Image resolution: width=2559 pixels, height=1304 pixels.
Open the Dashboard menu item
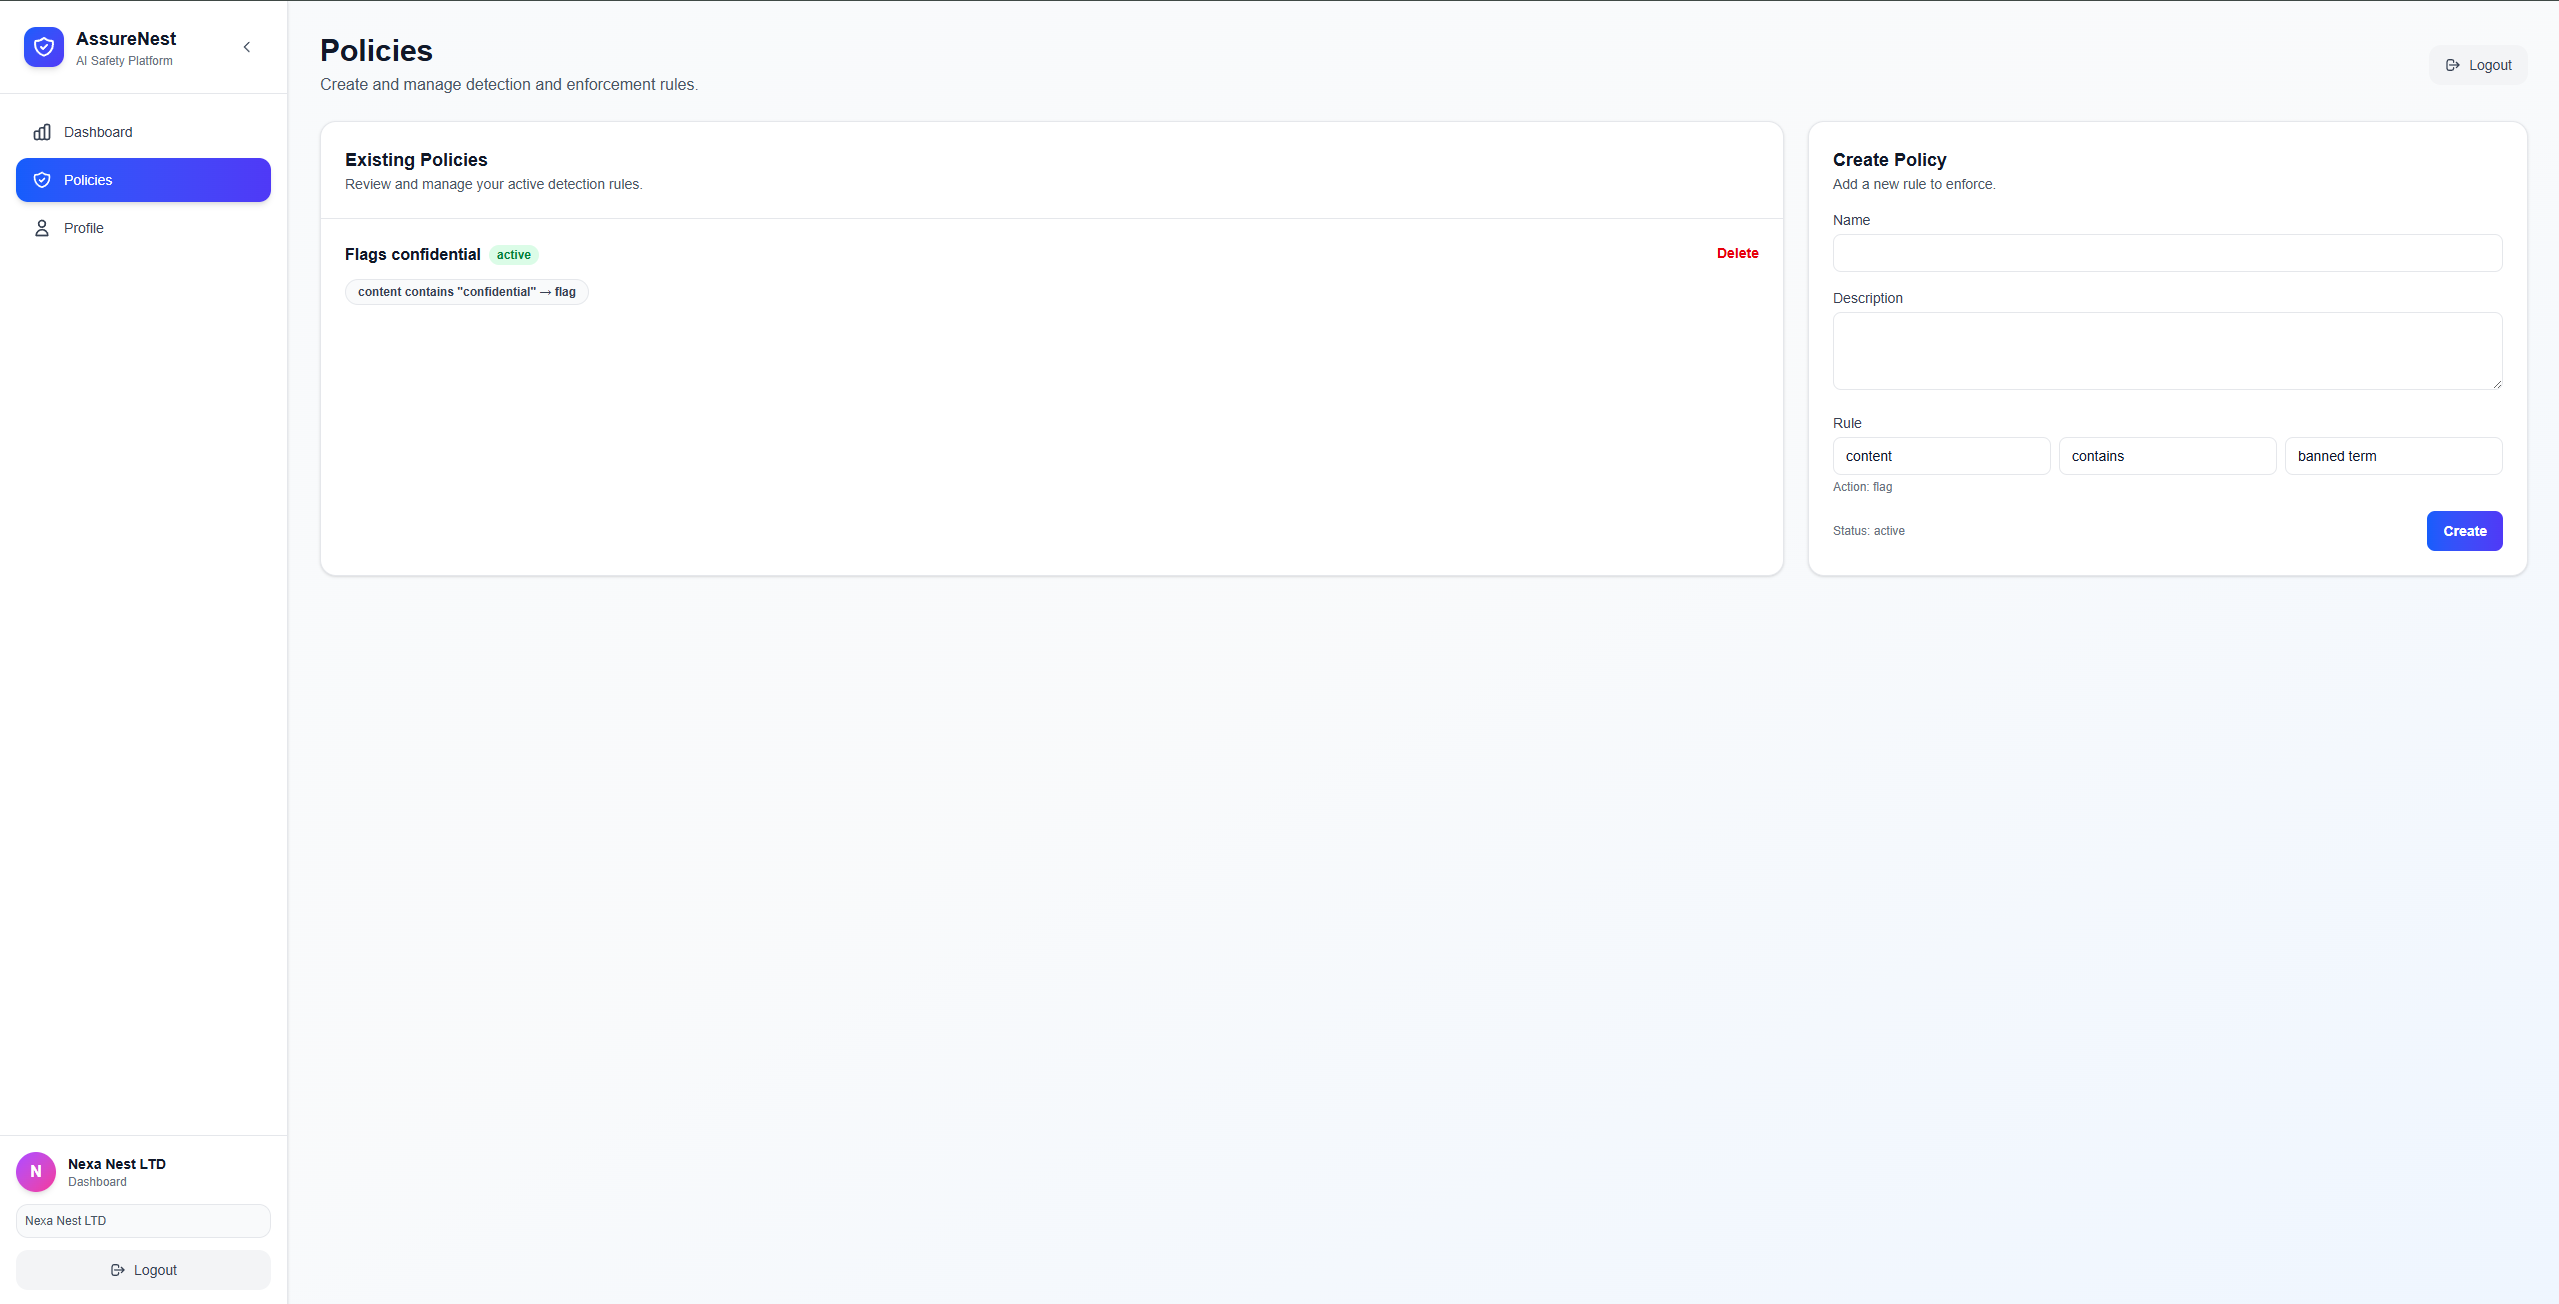click(98, 132)
